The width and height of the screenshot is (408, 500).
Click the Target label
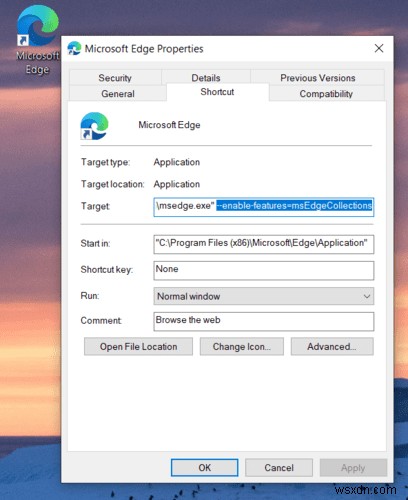pos(95,206)
